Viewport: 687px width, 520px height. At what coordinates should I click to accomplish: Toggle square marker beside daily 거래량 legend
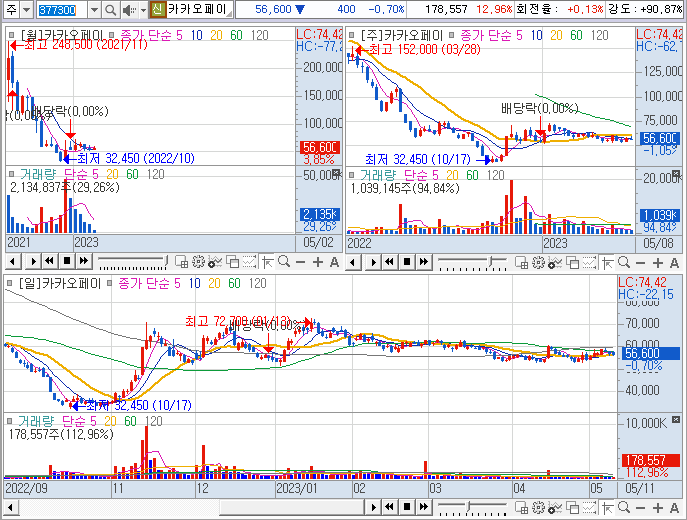(9, 421)
